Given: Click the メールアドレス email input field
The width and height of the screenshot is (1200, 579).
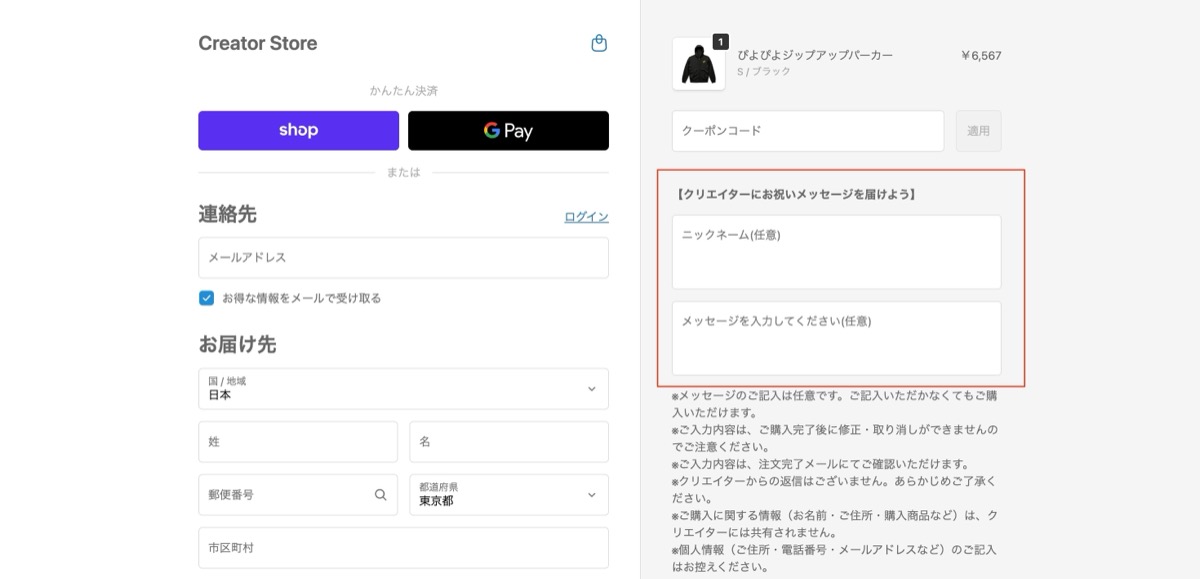Looking at the screenshot, I should point(403,257).
